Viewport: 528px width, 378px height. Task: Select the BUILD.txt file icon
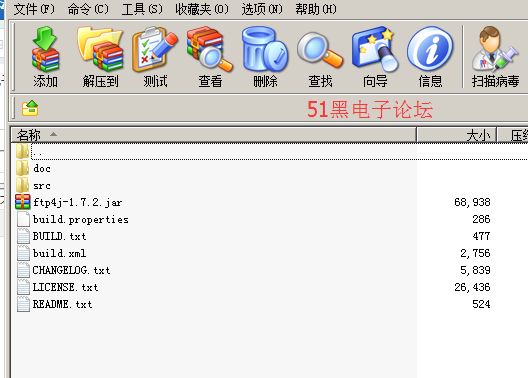tap(23, 236)
